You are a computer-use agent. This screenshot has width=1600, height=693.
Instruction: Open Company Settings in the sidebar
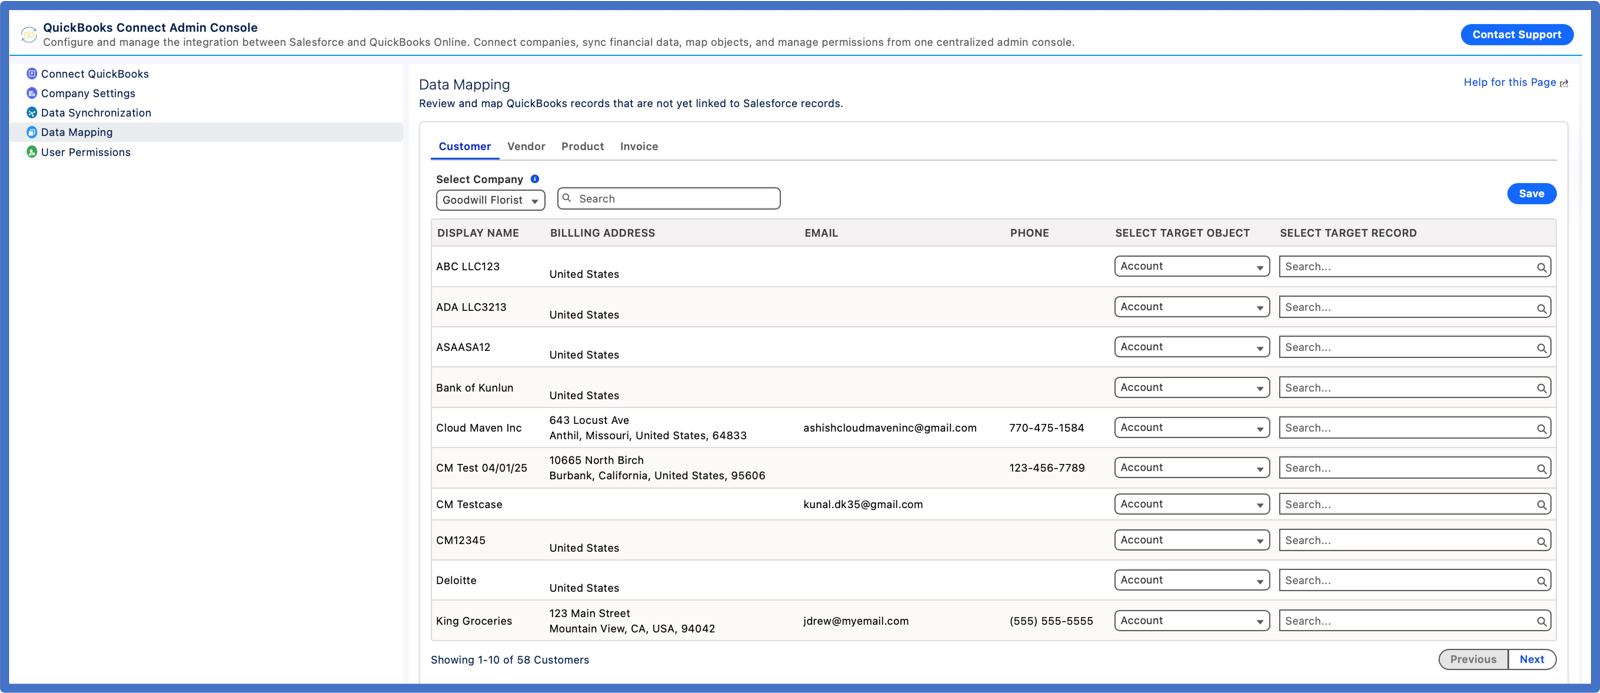tap(88, 93)
